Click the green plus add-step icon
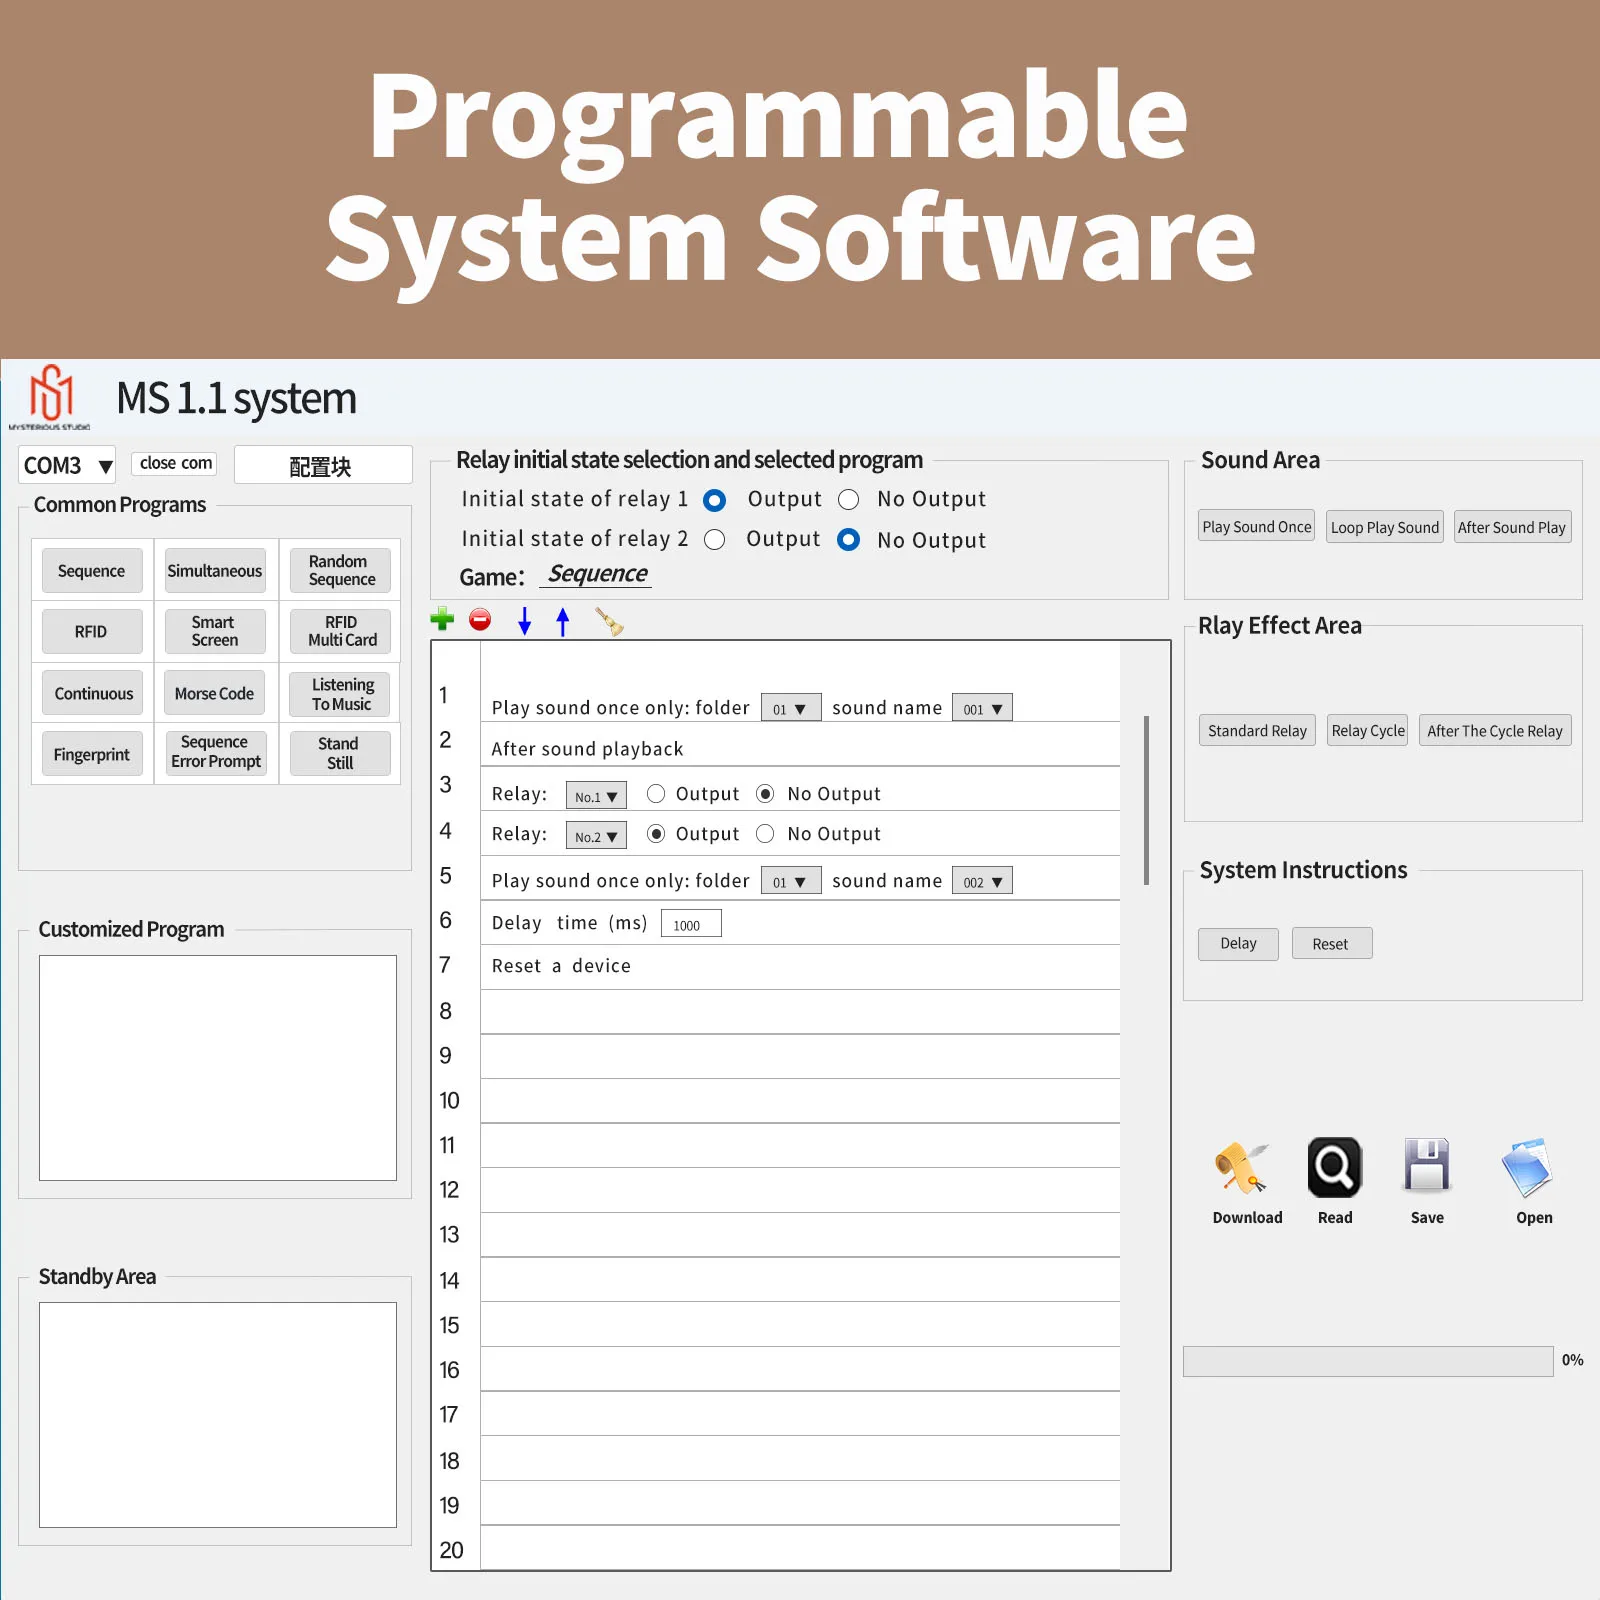 tap(442, 620)
